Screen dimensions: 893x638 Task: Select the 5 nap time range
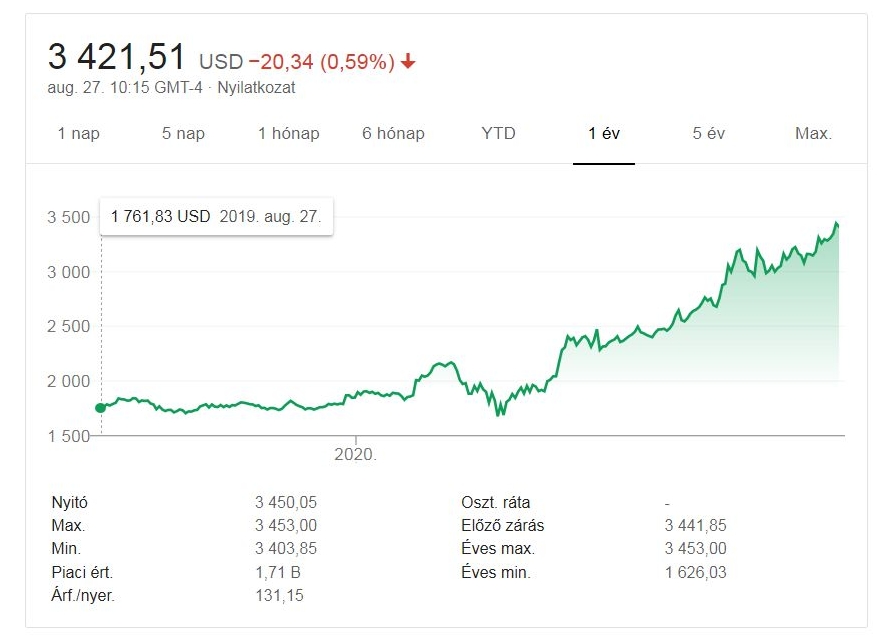183,133
